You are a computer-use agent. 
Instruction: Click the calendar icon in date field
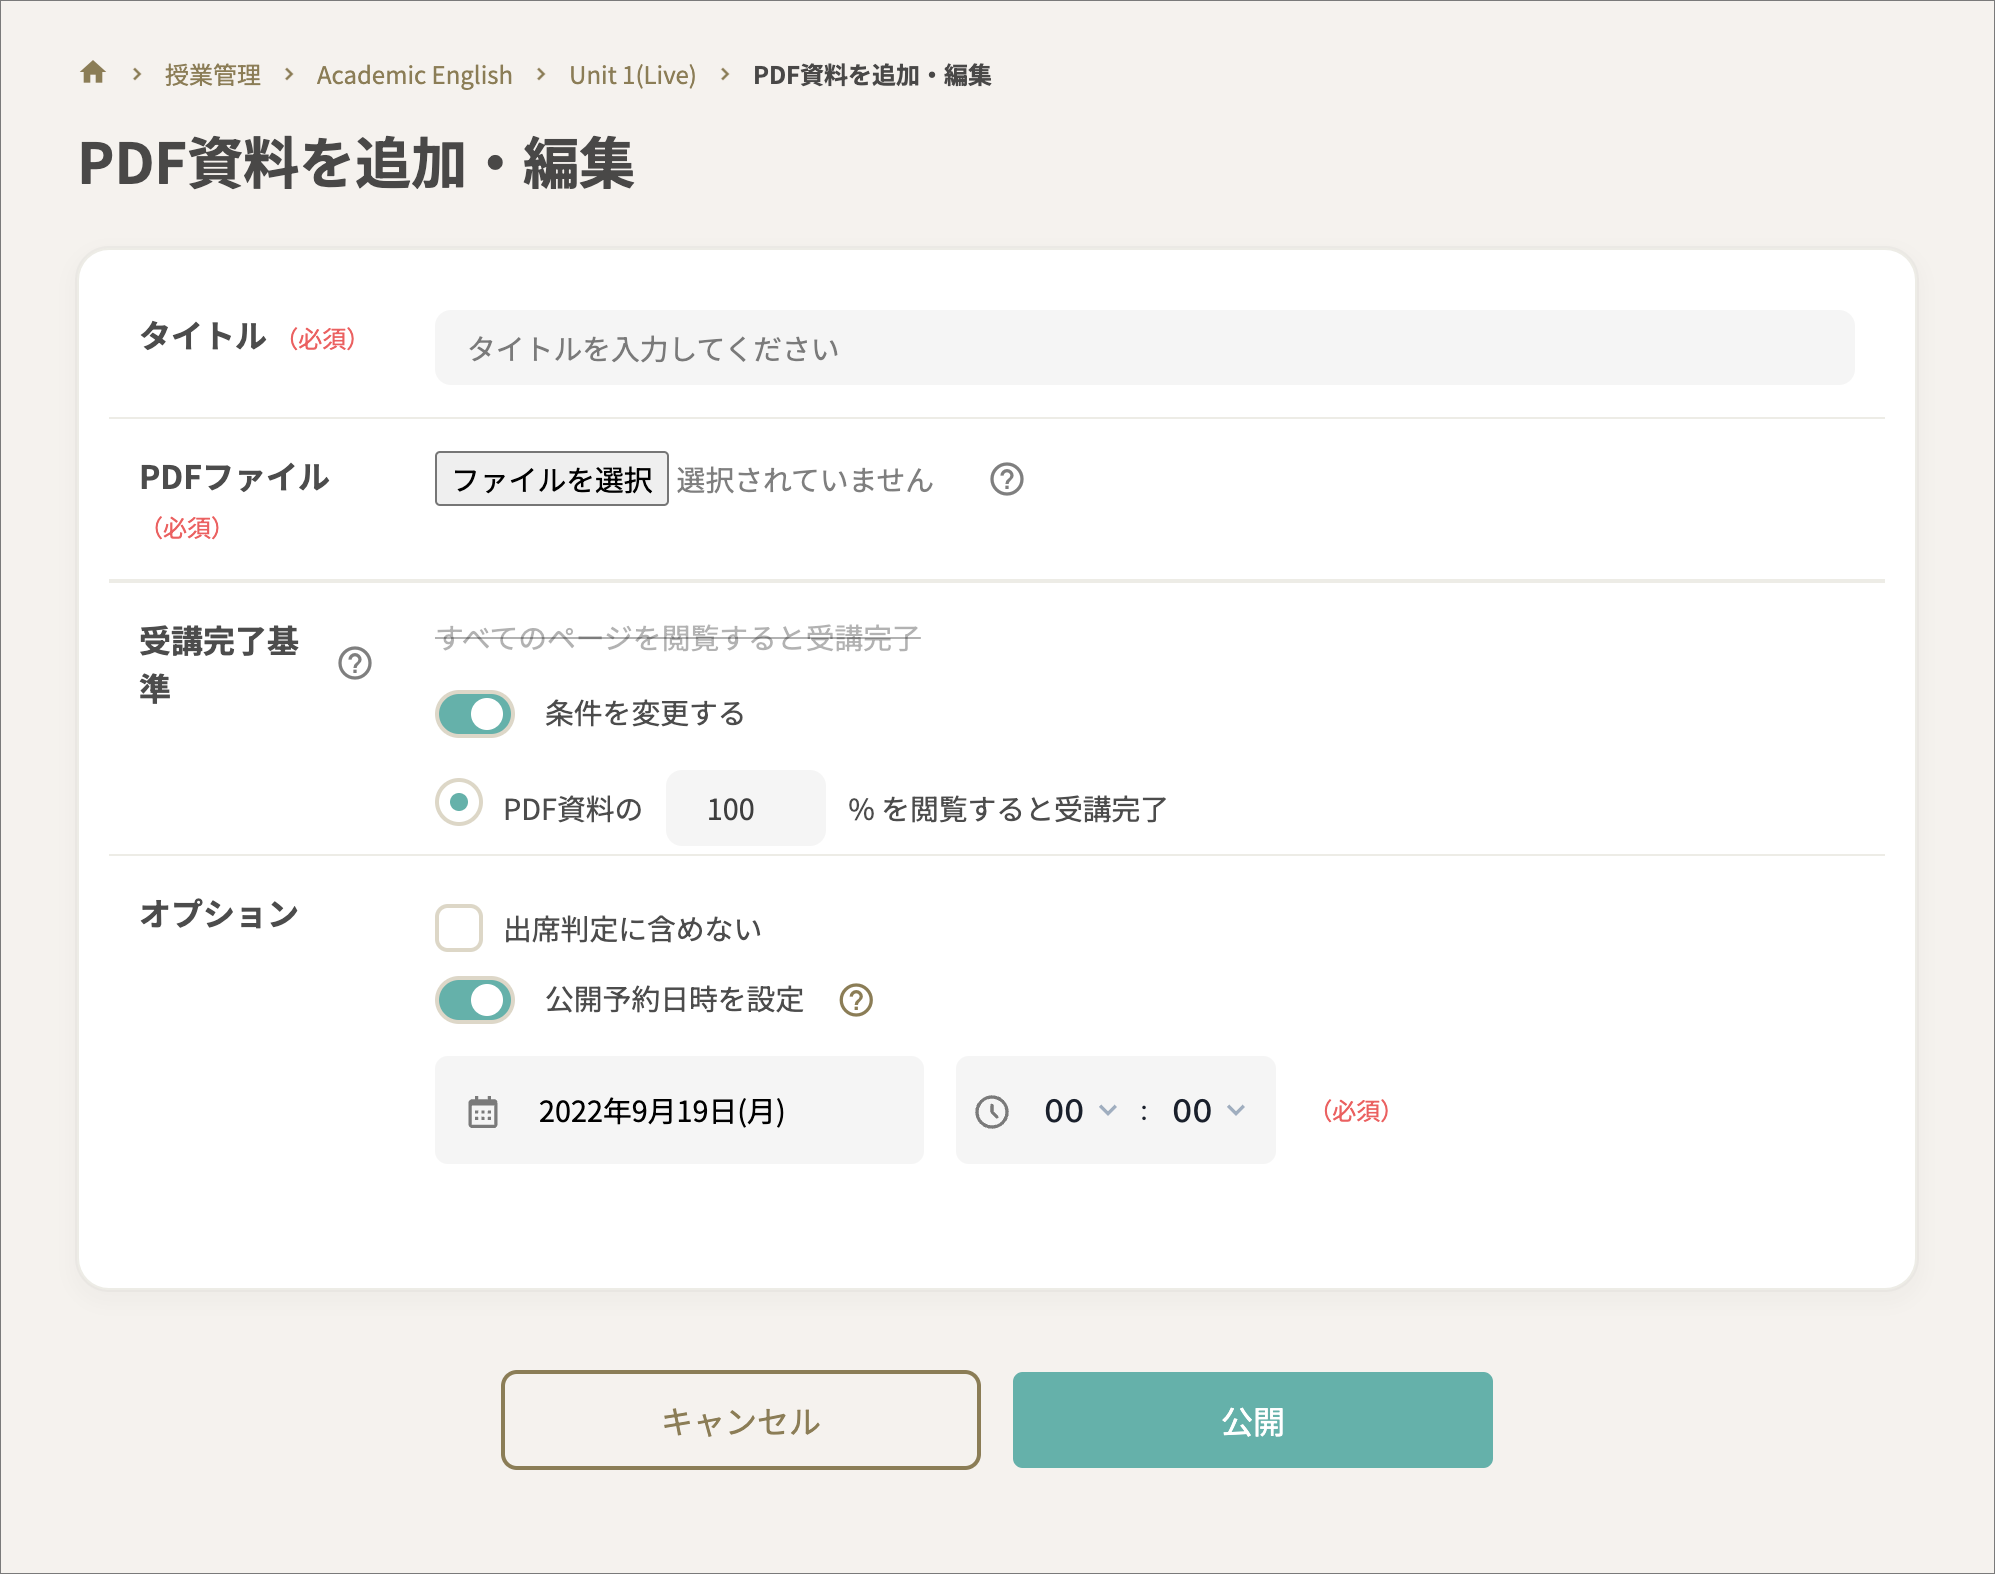[x=483, y=1112]
